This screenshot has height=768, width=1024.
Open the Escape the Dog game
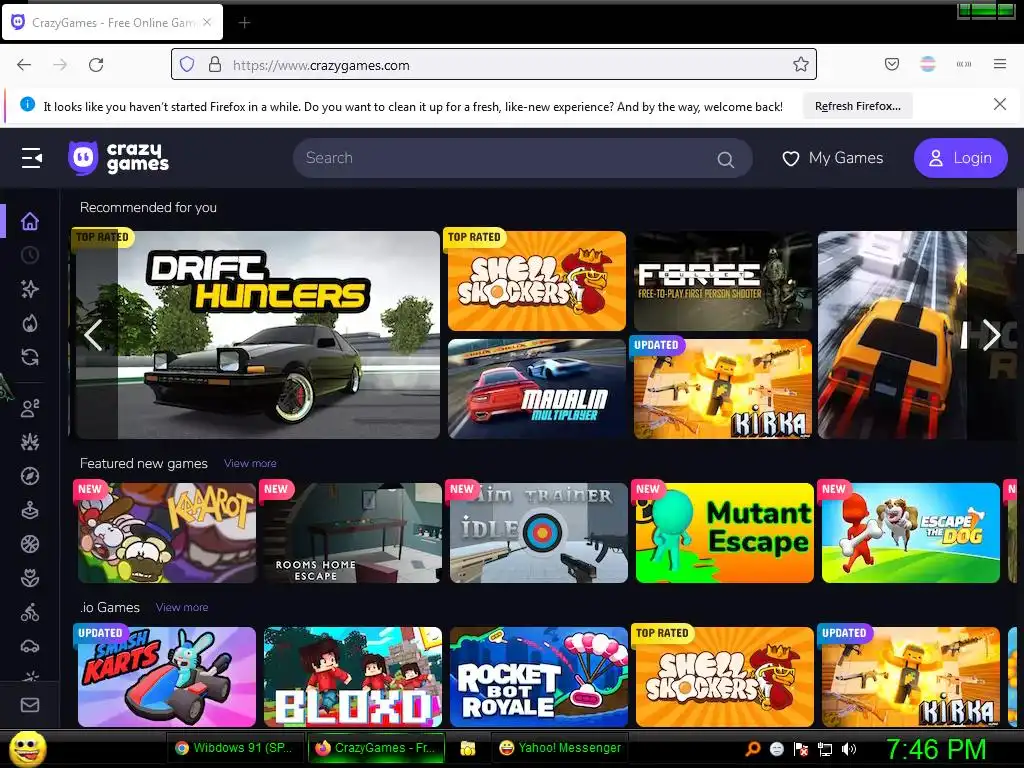pyautogui.click(x=911, y=533)
